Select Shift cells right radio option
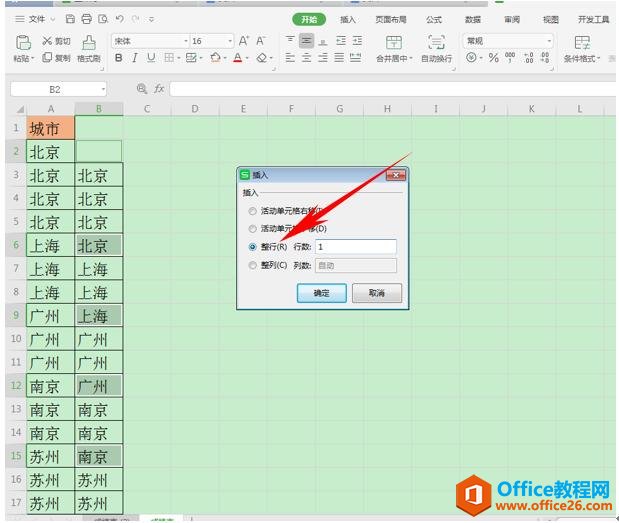 point(252,211)
